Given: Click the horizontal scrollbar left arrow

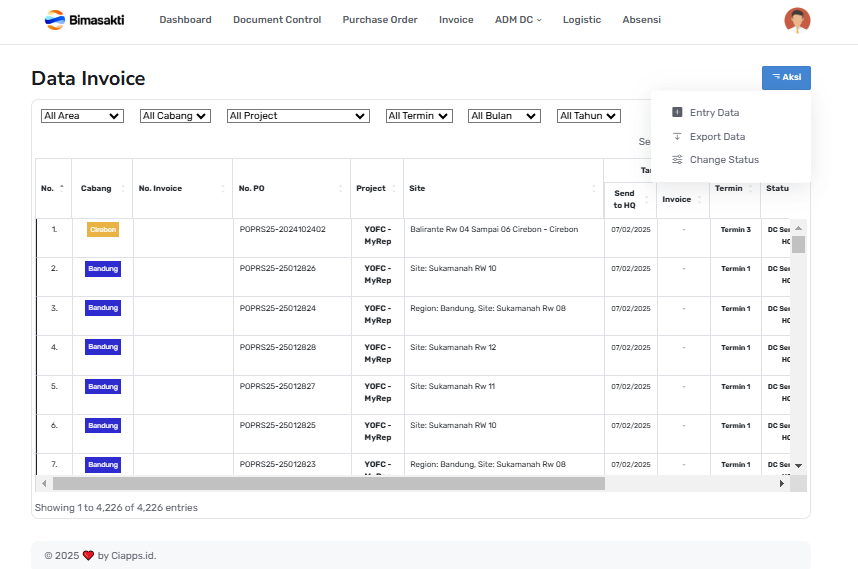Looking at the screenshot, I should coord(44,484).
